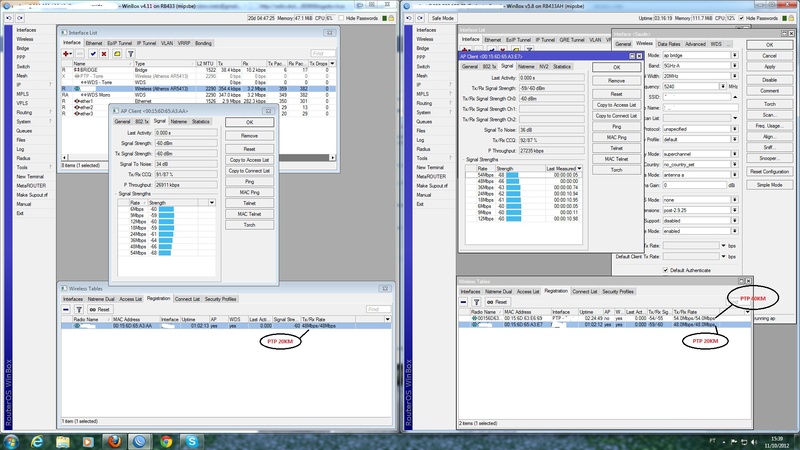Toggle Hide Passwords checkbox in left WinBox
The height and width of the screenshot is (450, 800).
point(341,18)
